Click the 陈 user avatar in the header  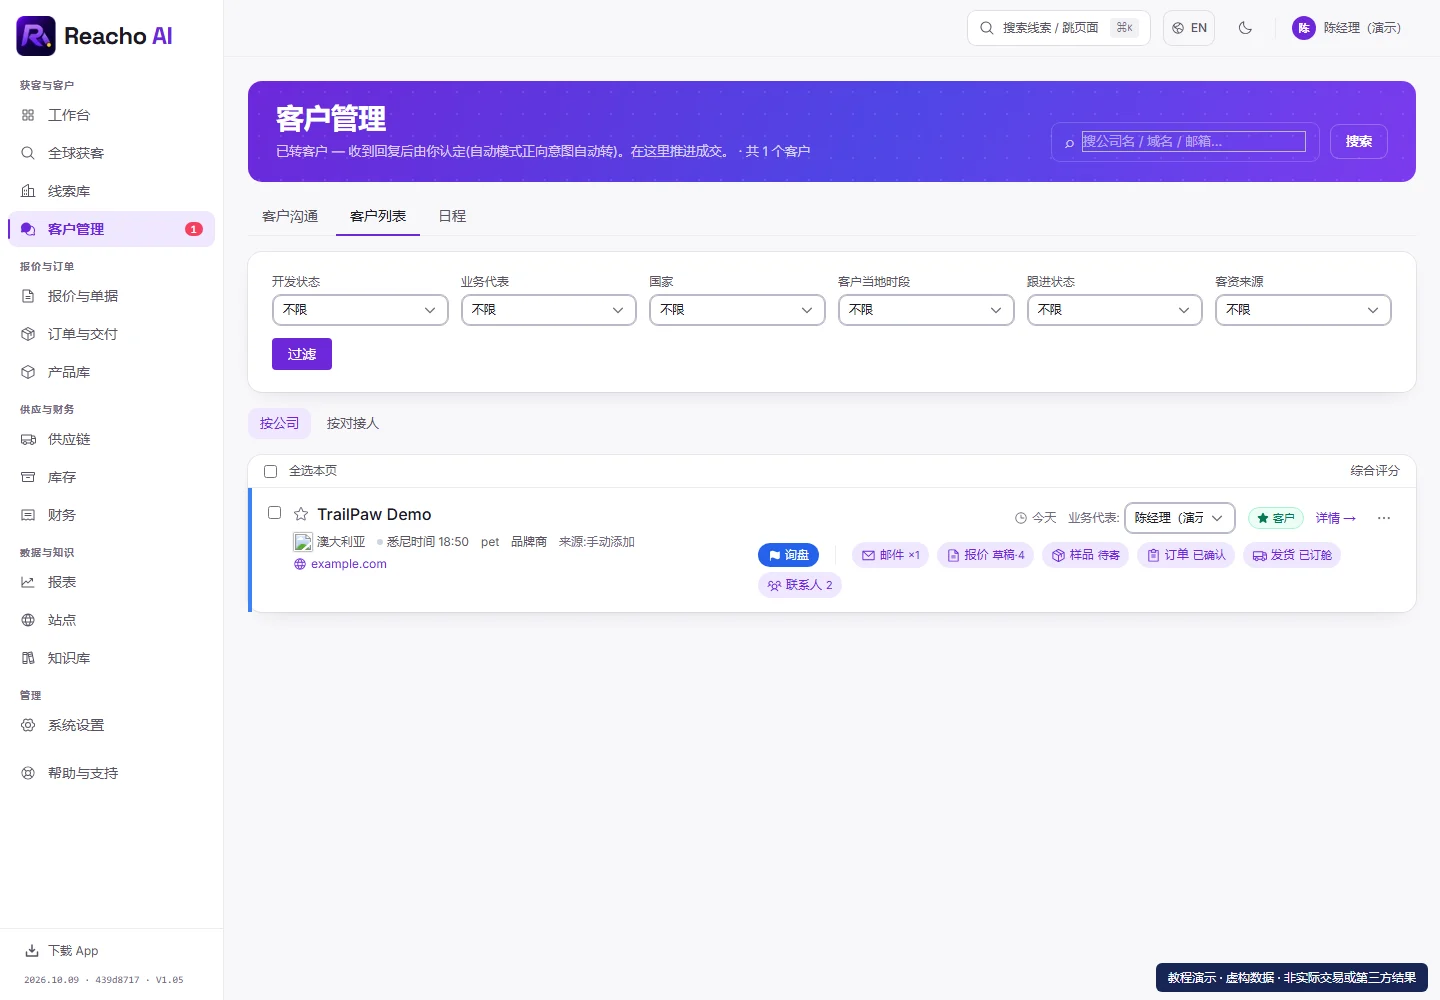(1304, 28)
